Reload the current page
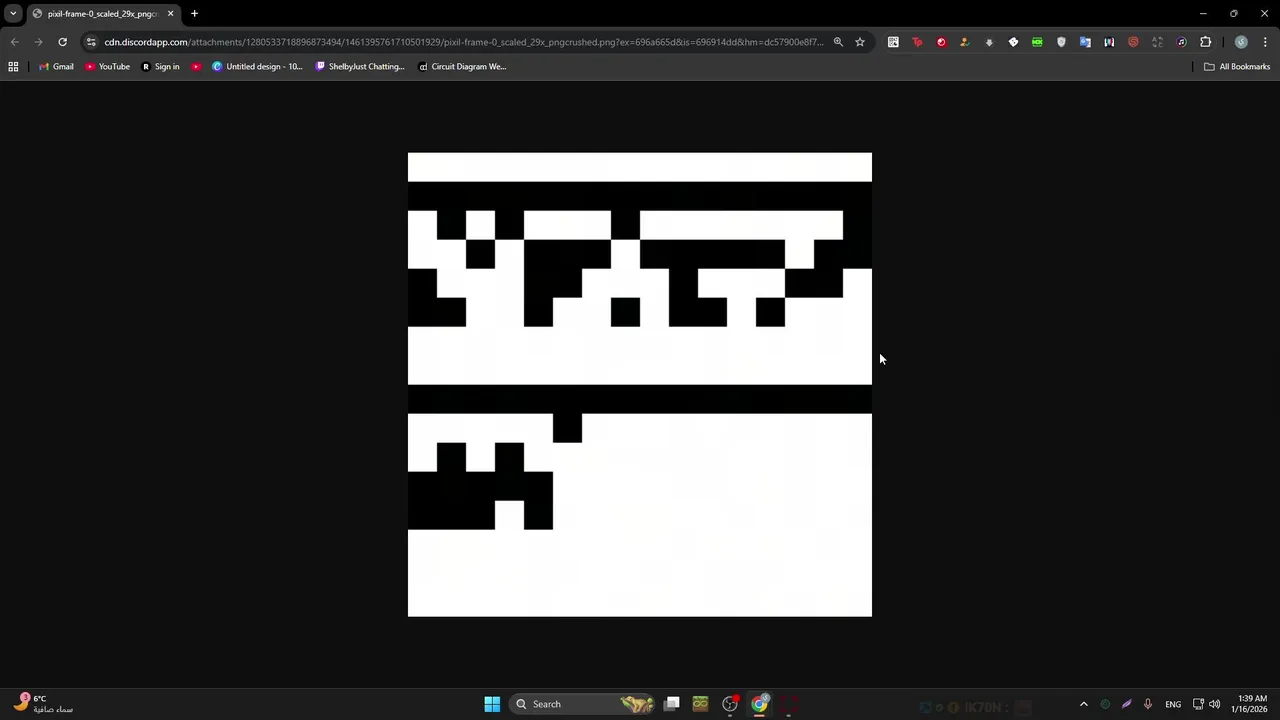1280x720 pixels. 62,42
